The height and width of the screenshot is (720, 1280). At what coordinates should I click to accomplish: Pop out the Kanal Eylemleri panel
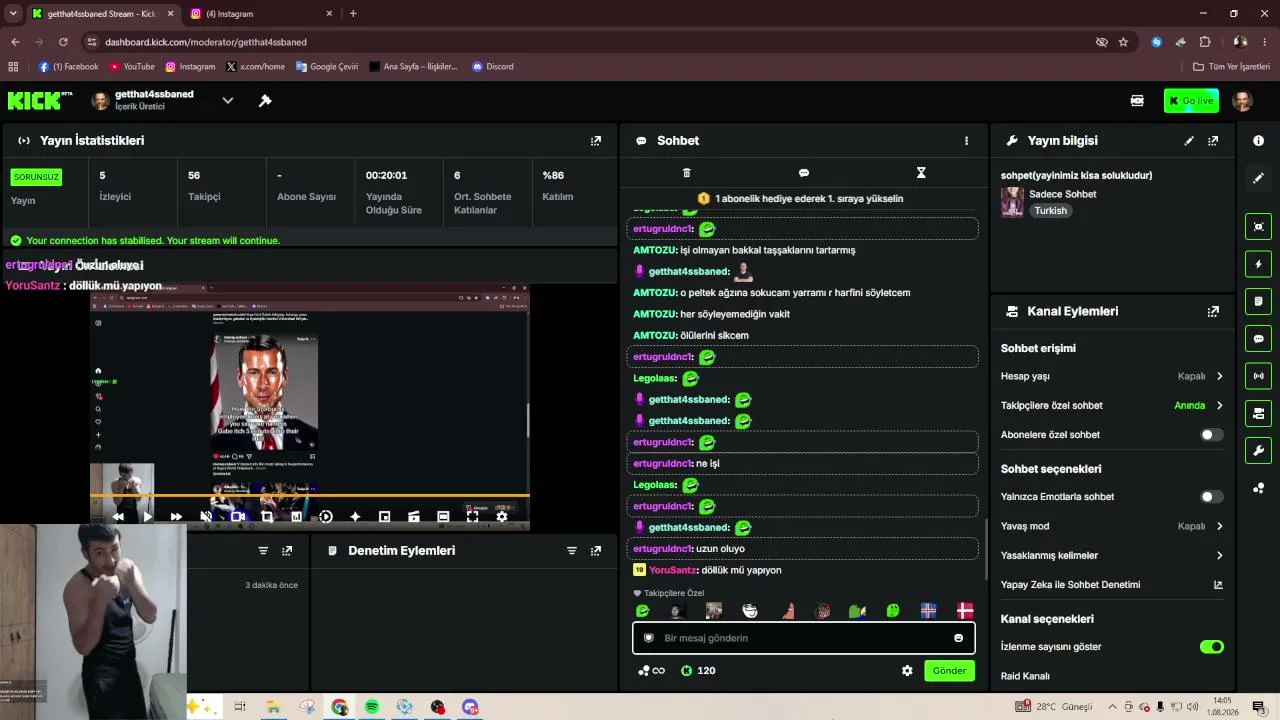pos(1213,312)
